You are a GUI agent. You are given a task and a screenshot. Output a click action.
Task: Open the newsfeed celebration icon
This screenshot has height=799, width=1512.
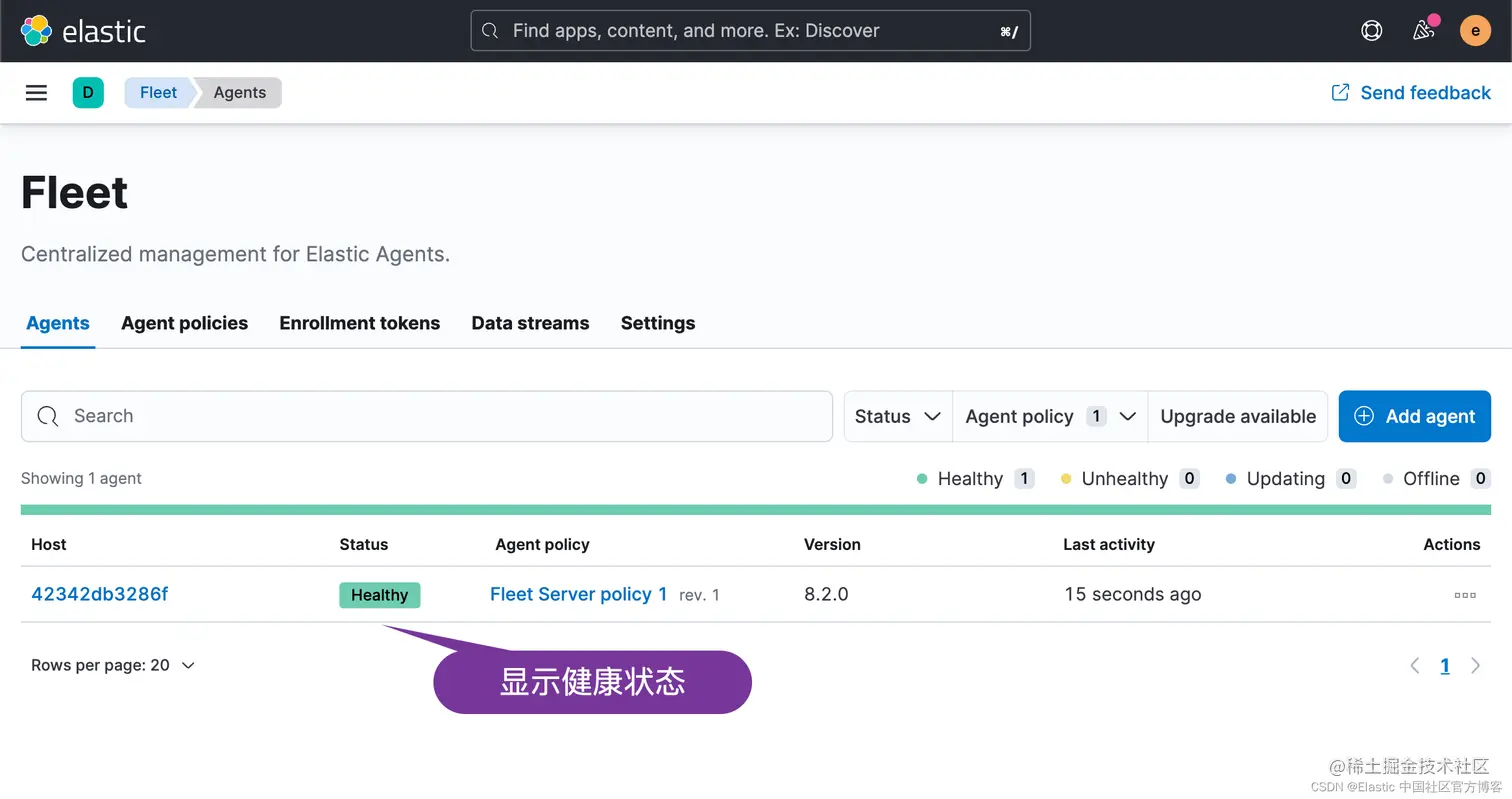click(1424, 31)
